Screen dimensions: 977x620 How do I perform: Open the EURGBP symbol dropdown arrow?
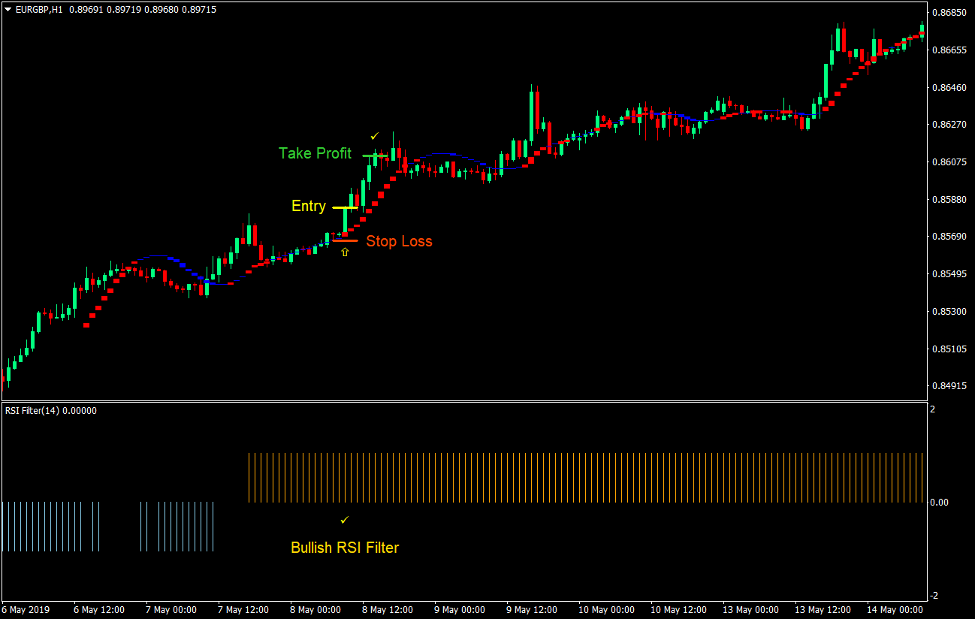click(7, 7)
